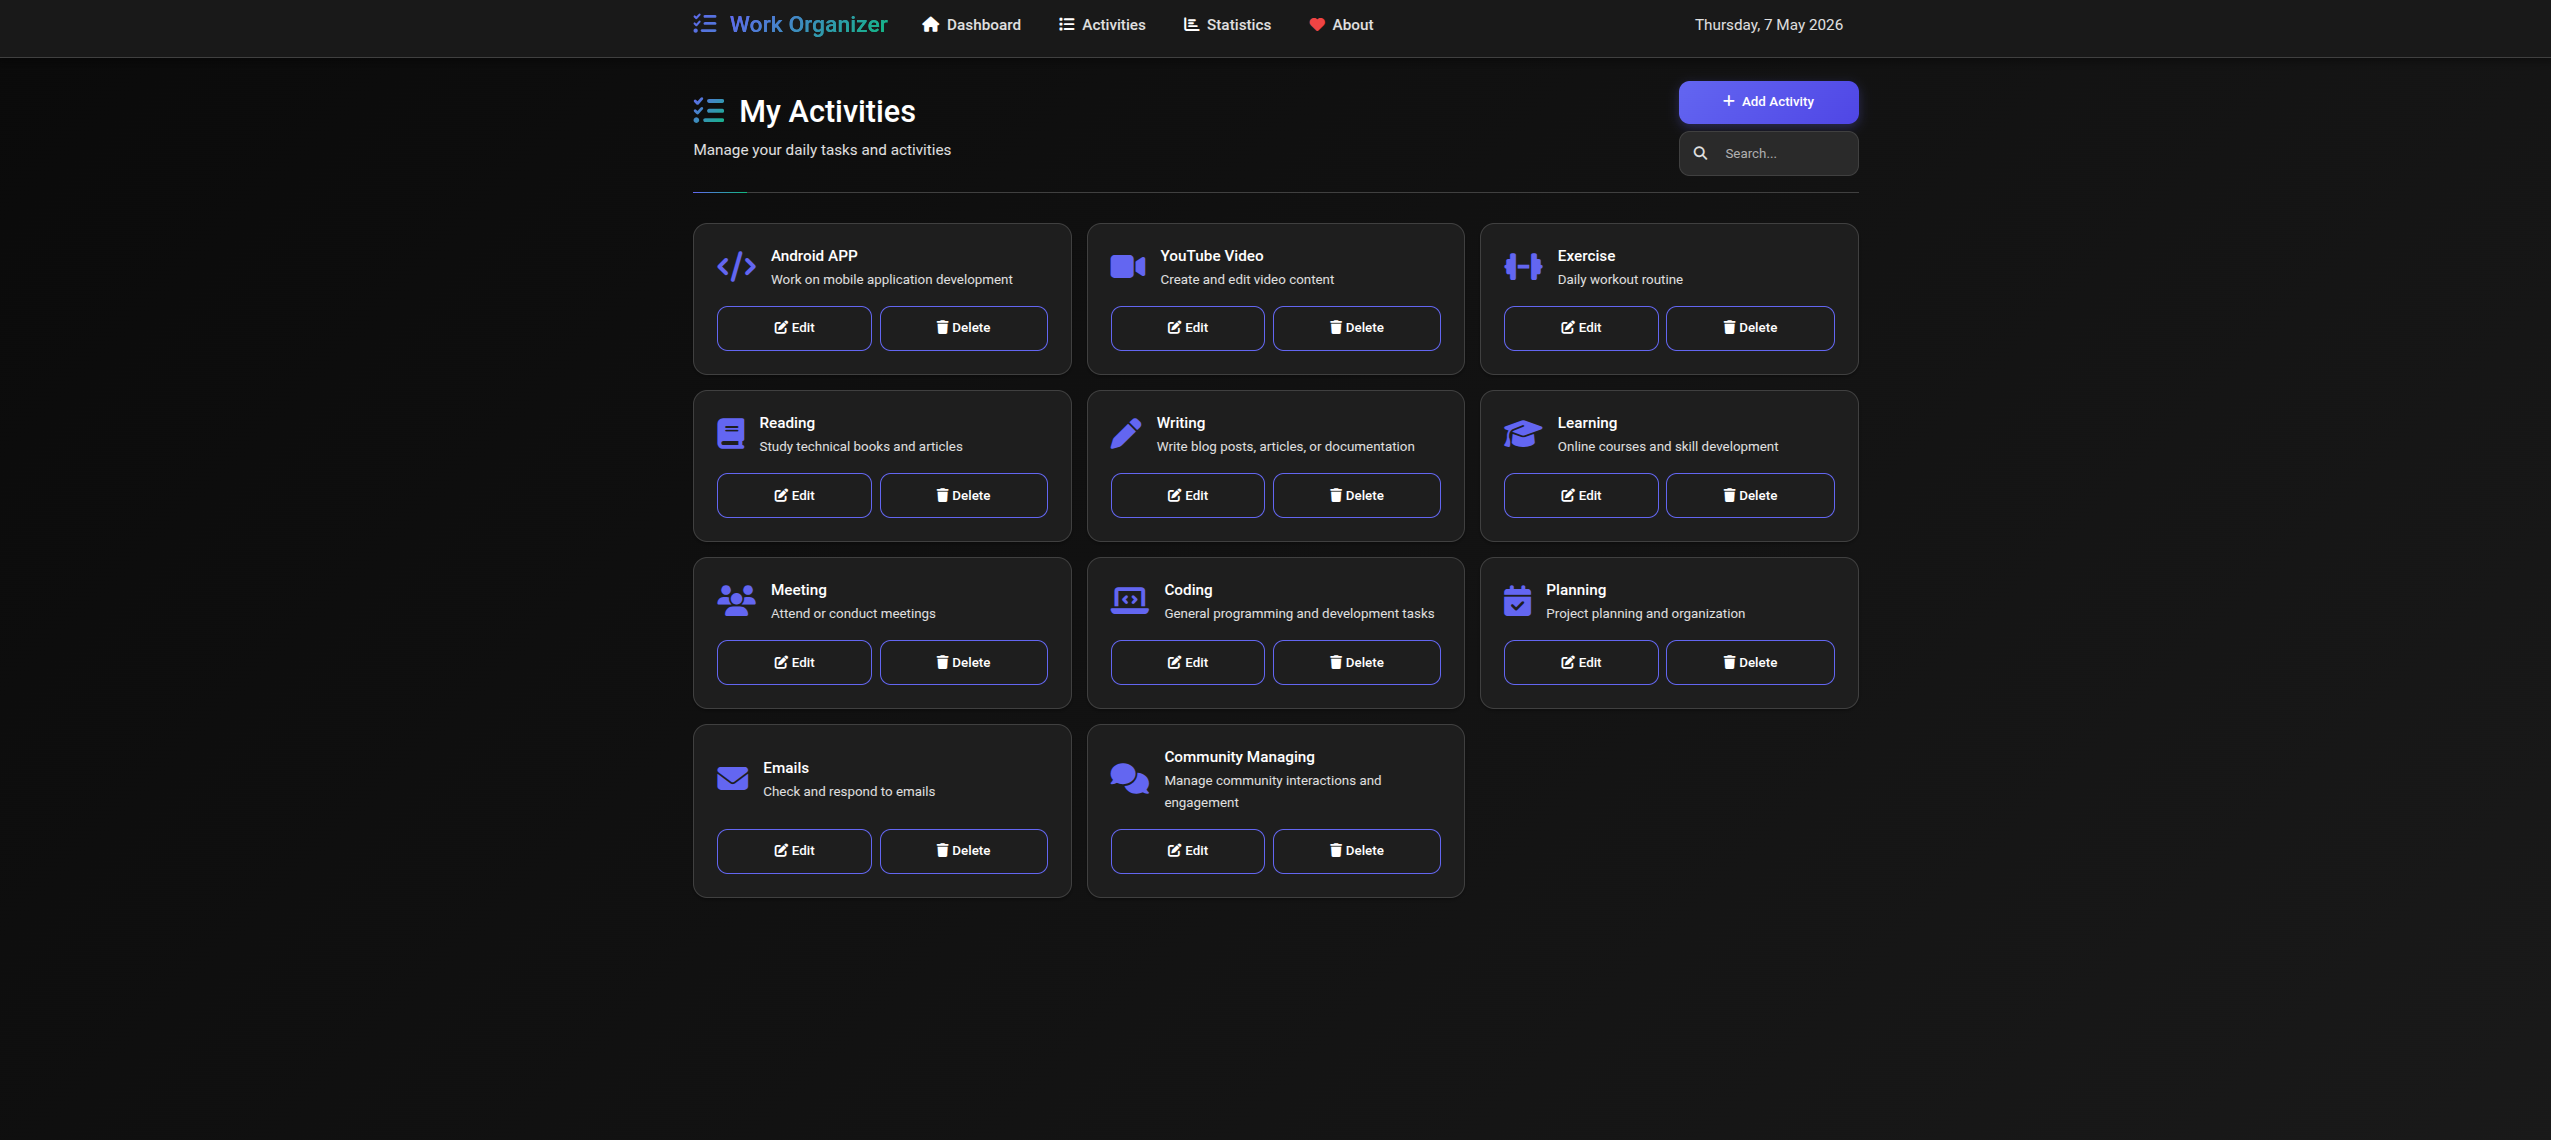Viewport: 2551px width, 1140px height.
Task: Click the Planning calendar check icon
Action: pos(1517,601)
